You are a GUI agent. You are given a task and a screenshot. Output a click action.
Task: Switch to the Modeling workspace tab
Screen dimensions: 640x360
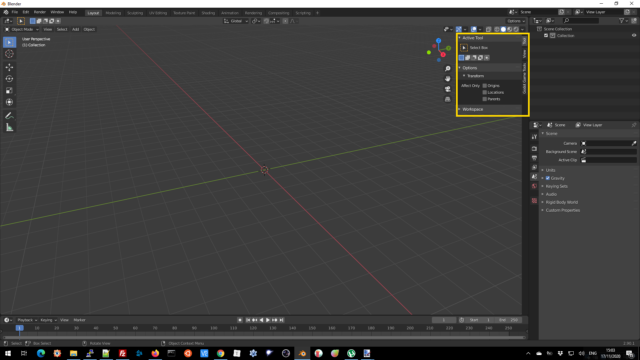click(113, 13)
